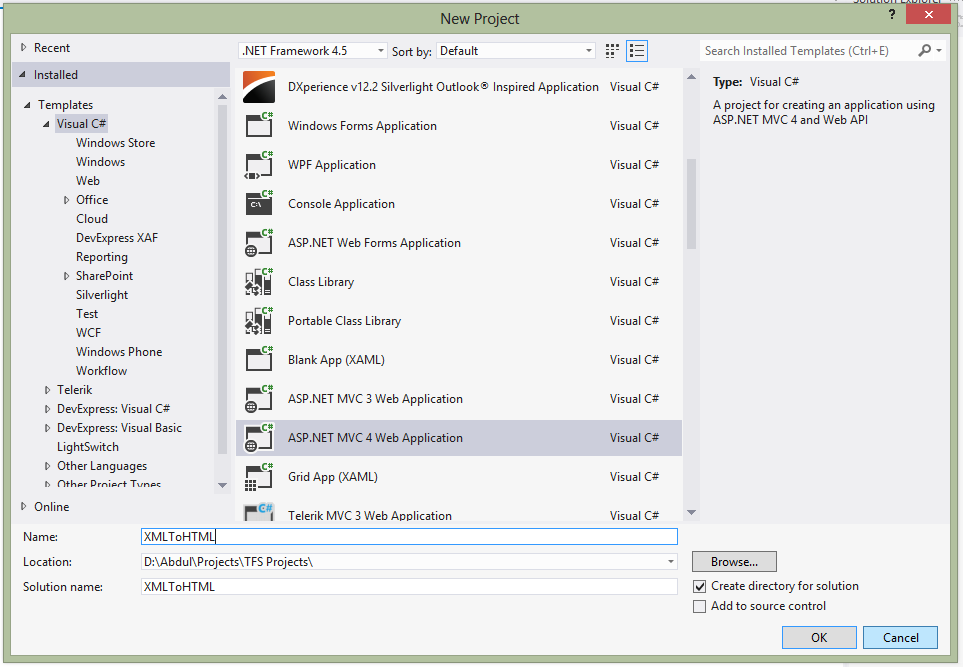Click the Grid App (XAML) icon
The height and width of the screenshot is (667, 963).
coord(259,477)
